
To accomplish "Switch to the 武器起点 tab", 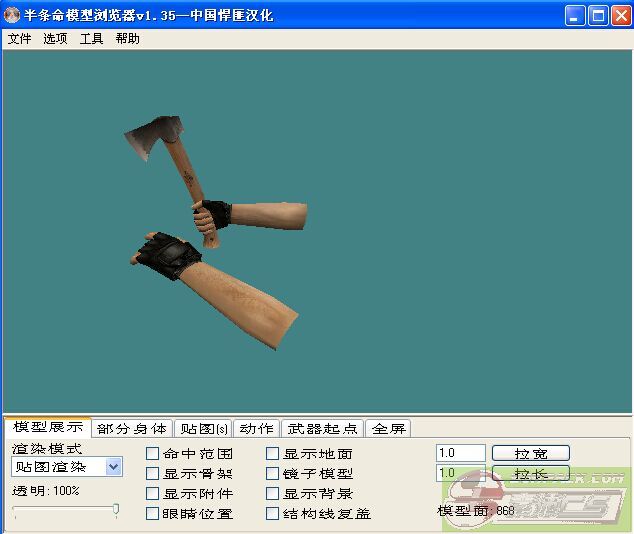I will coord(322,429).
